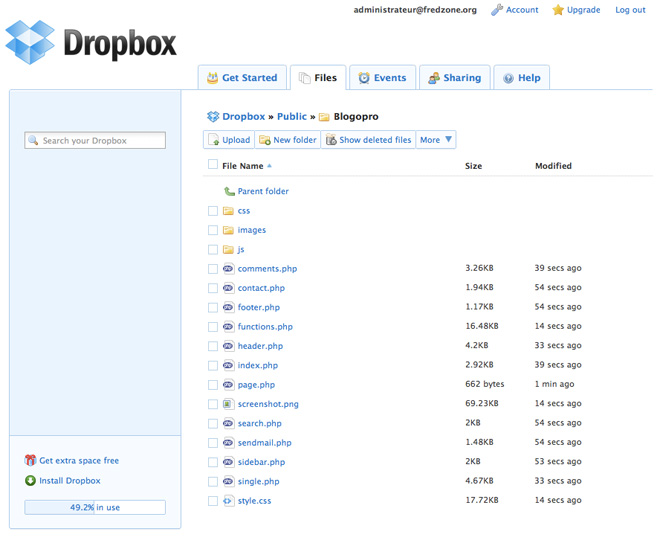Click the Upload button label
The width and height of the screenshot is (660, 549).
tap(236, 140)
